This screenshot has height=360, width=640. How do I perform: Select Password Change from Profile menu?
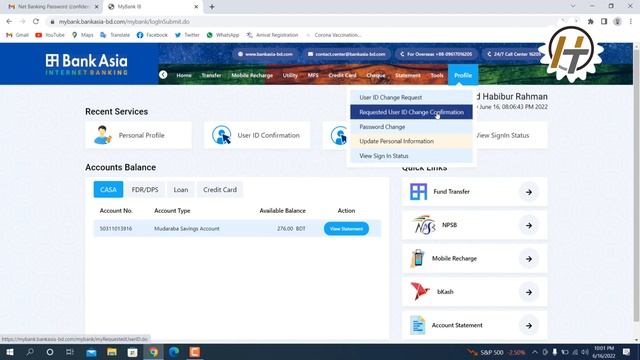coord(411,127)
